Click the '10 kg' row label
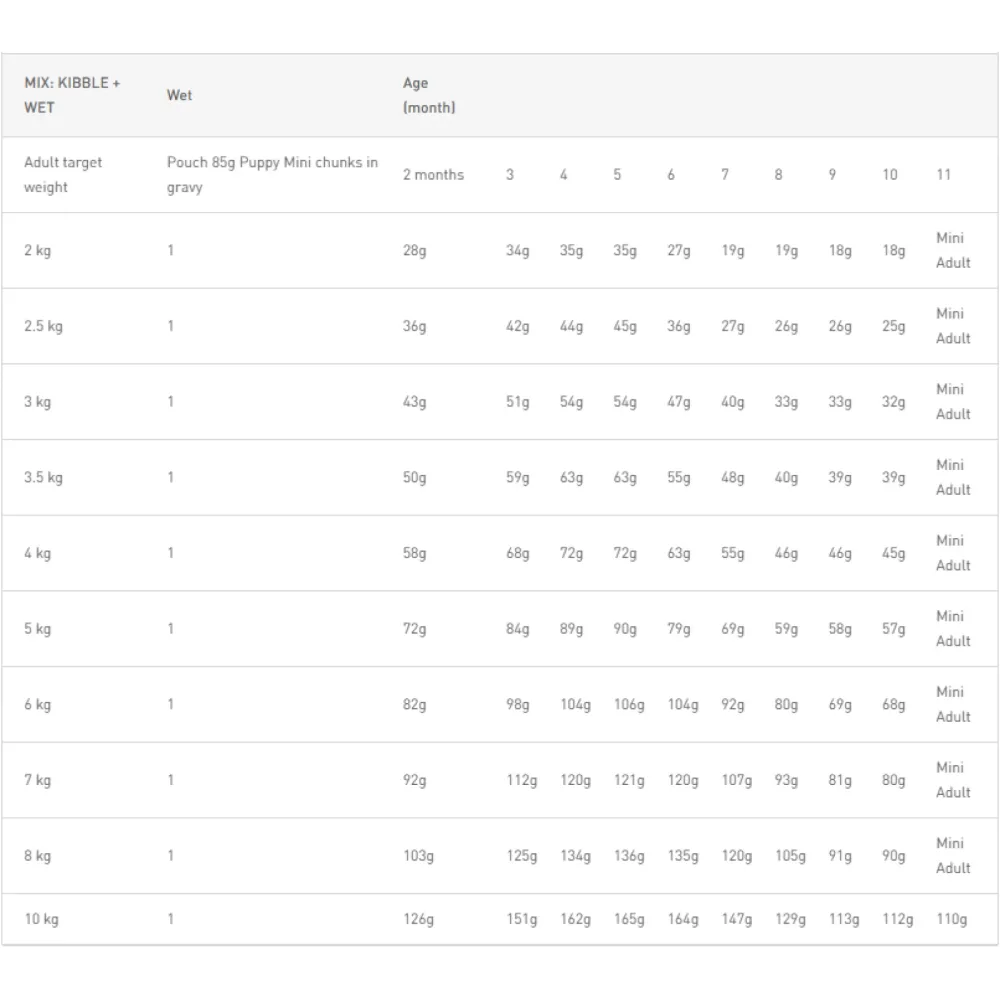This screenshot has height=1000, width=1000. click(41, 919)
